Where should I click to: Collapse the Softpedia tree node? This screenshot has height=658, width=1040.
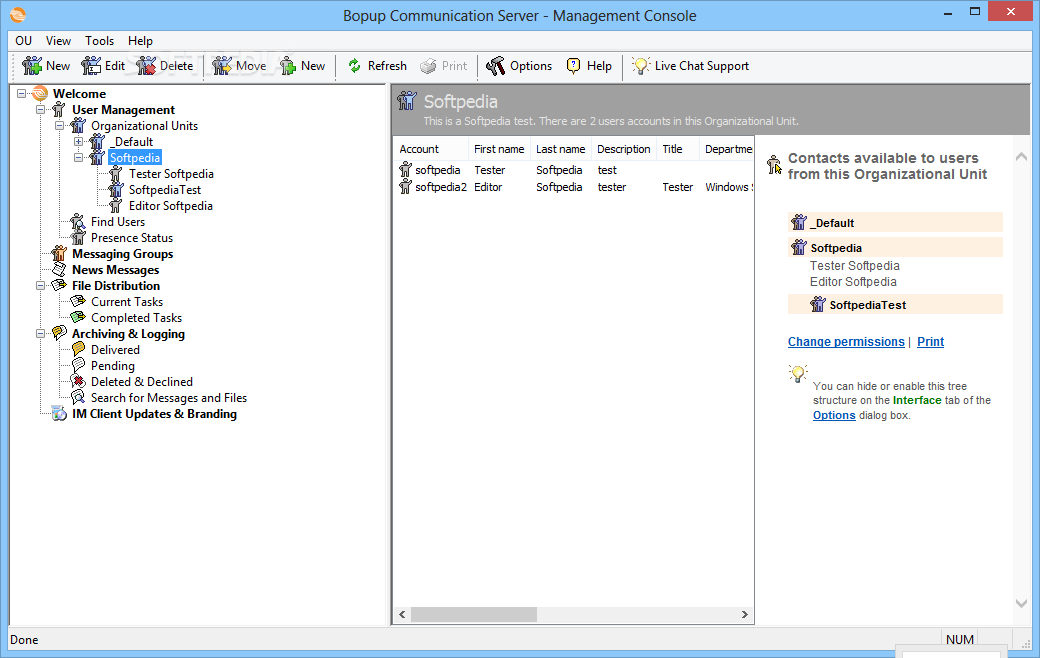coord(78,158)
